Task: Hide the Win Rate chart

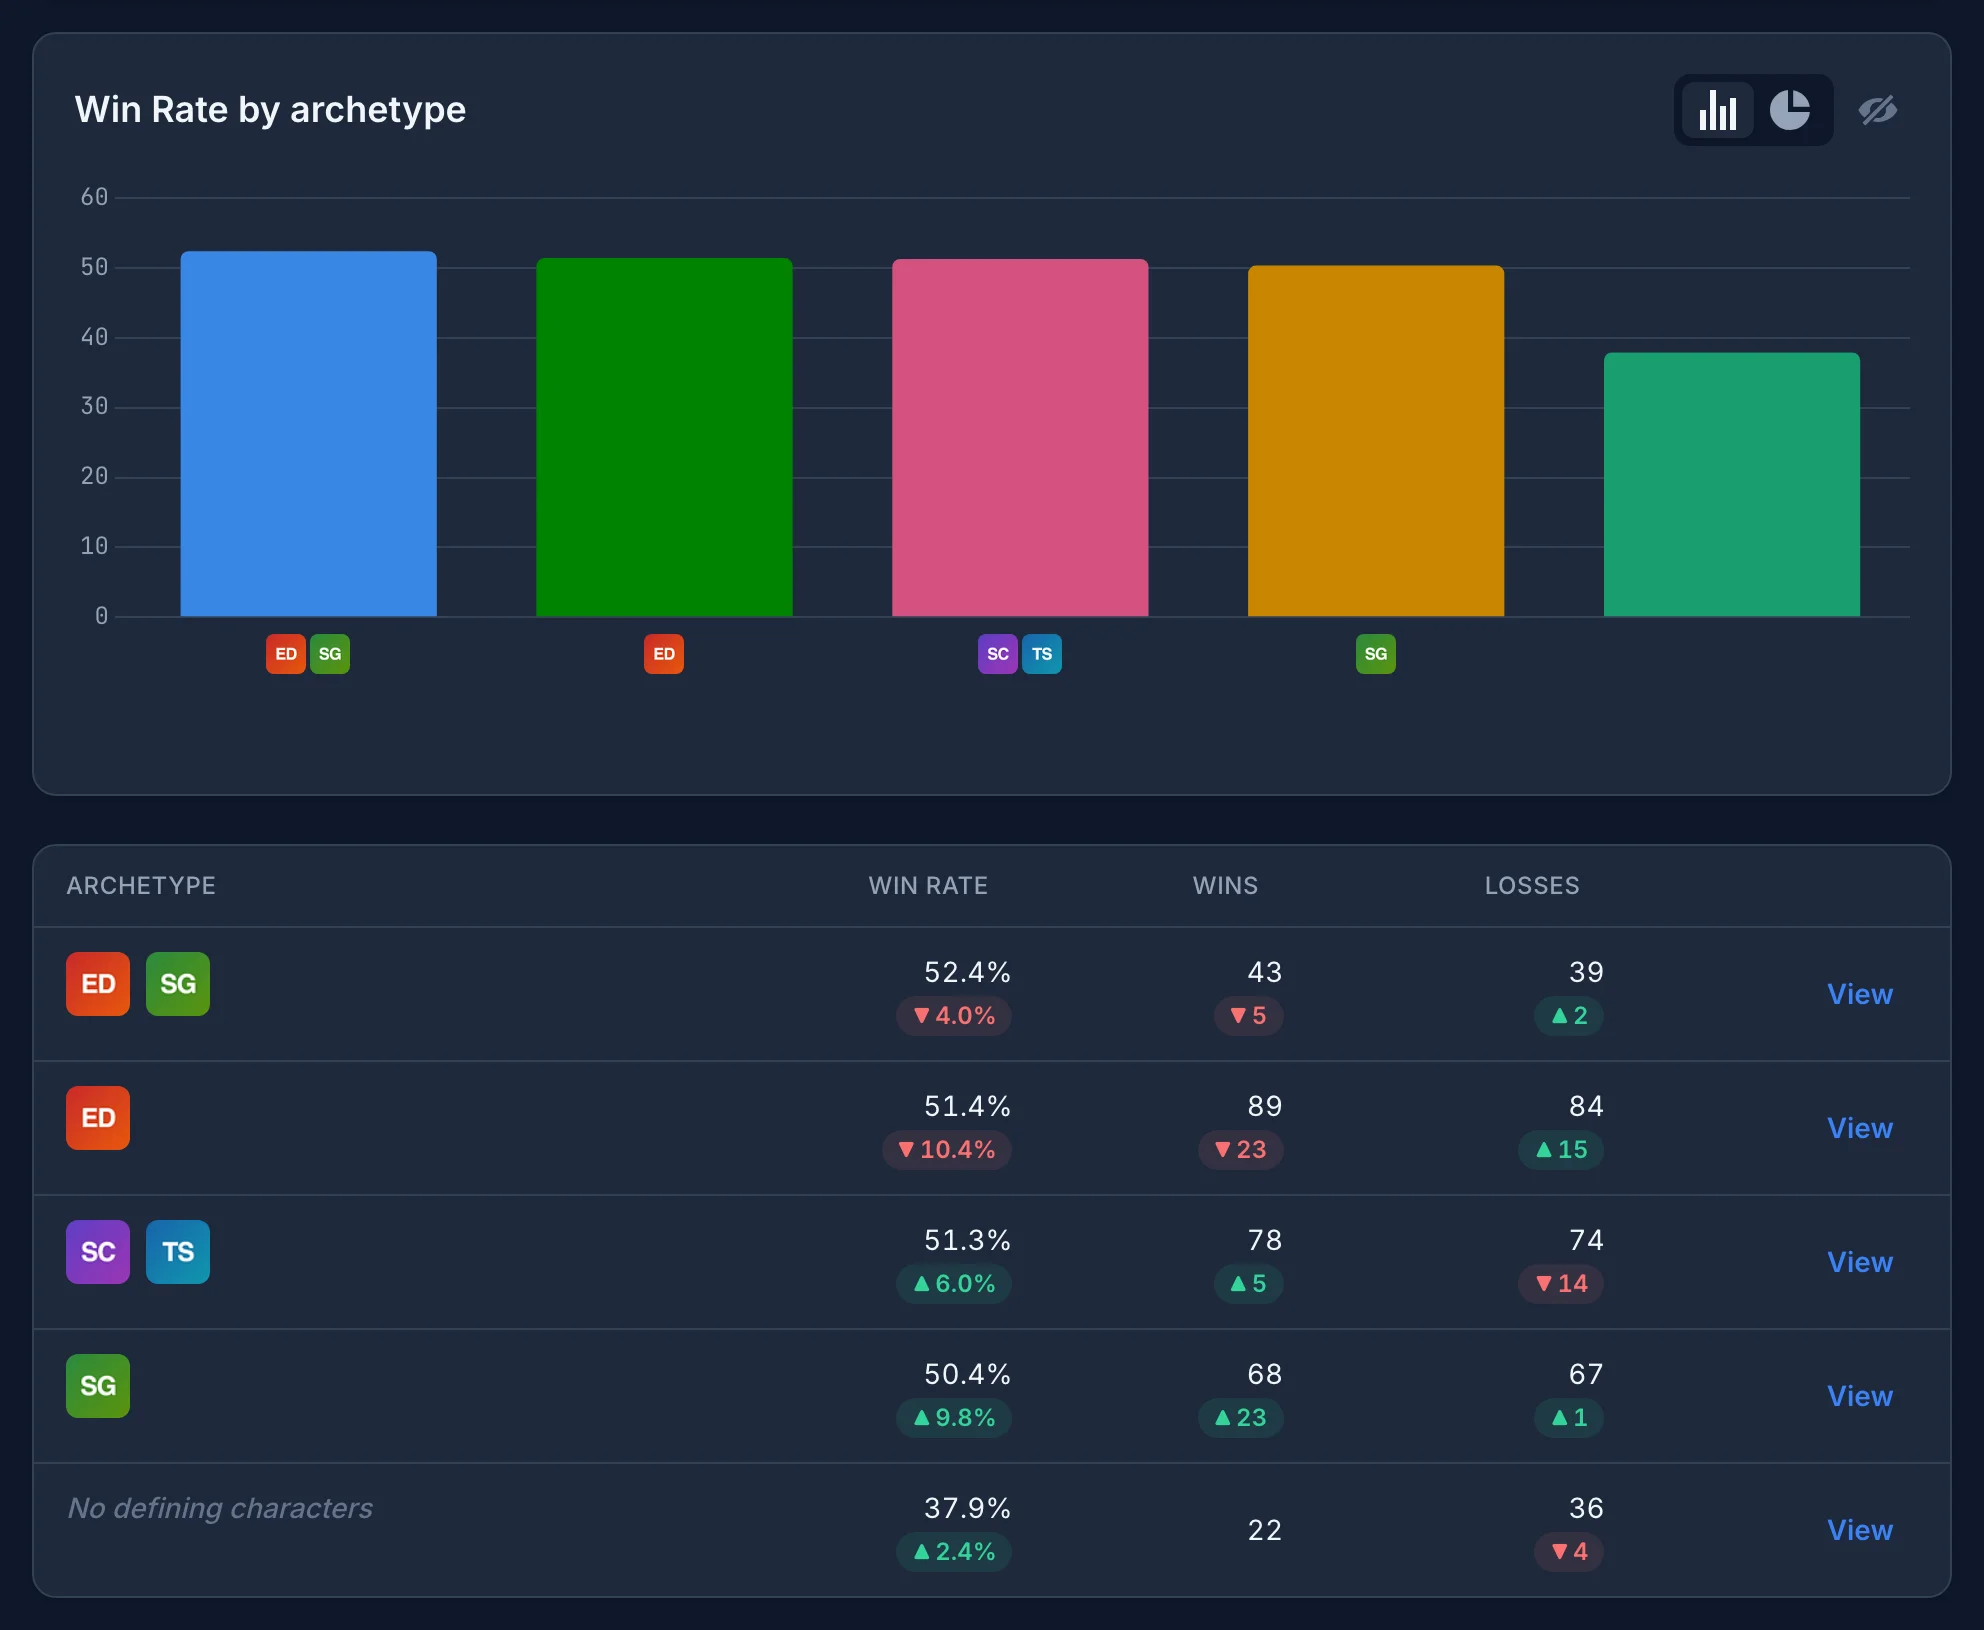Action: click(1878, 110)
